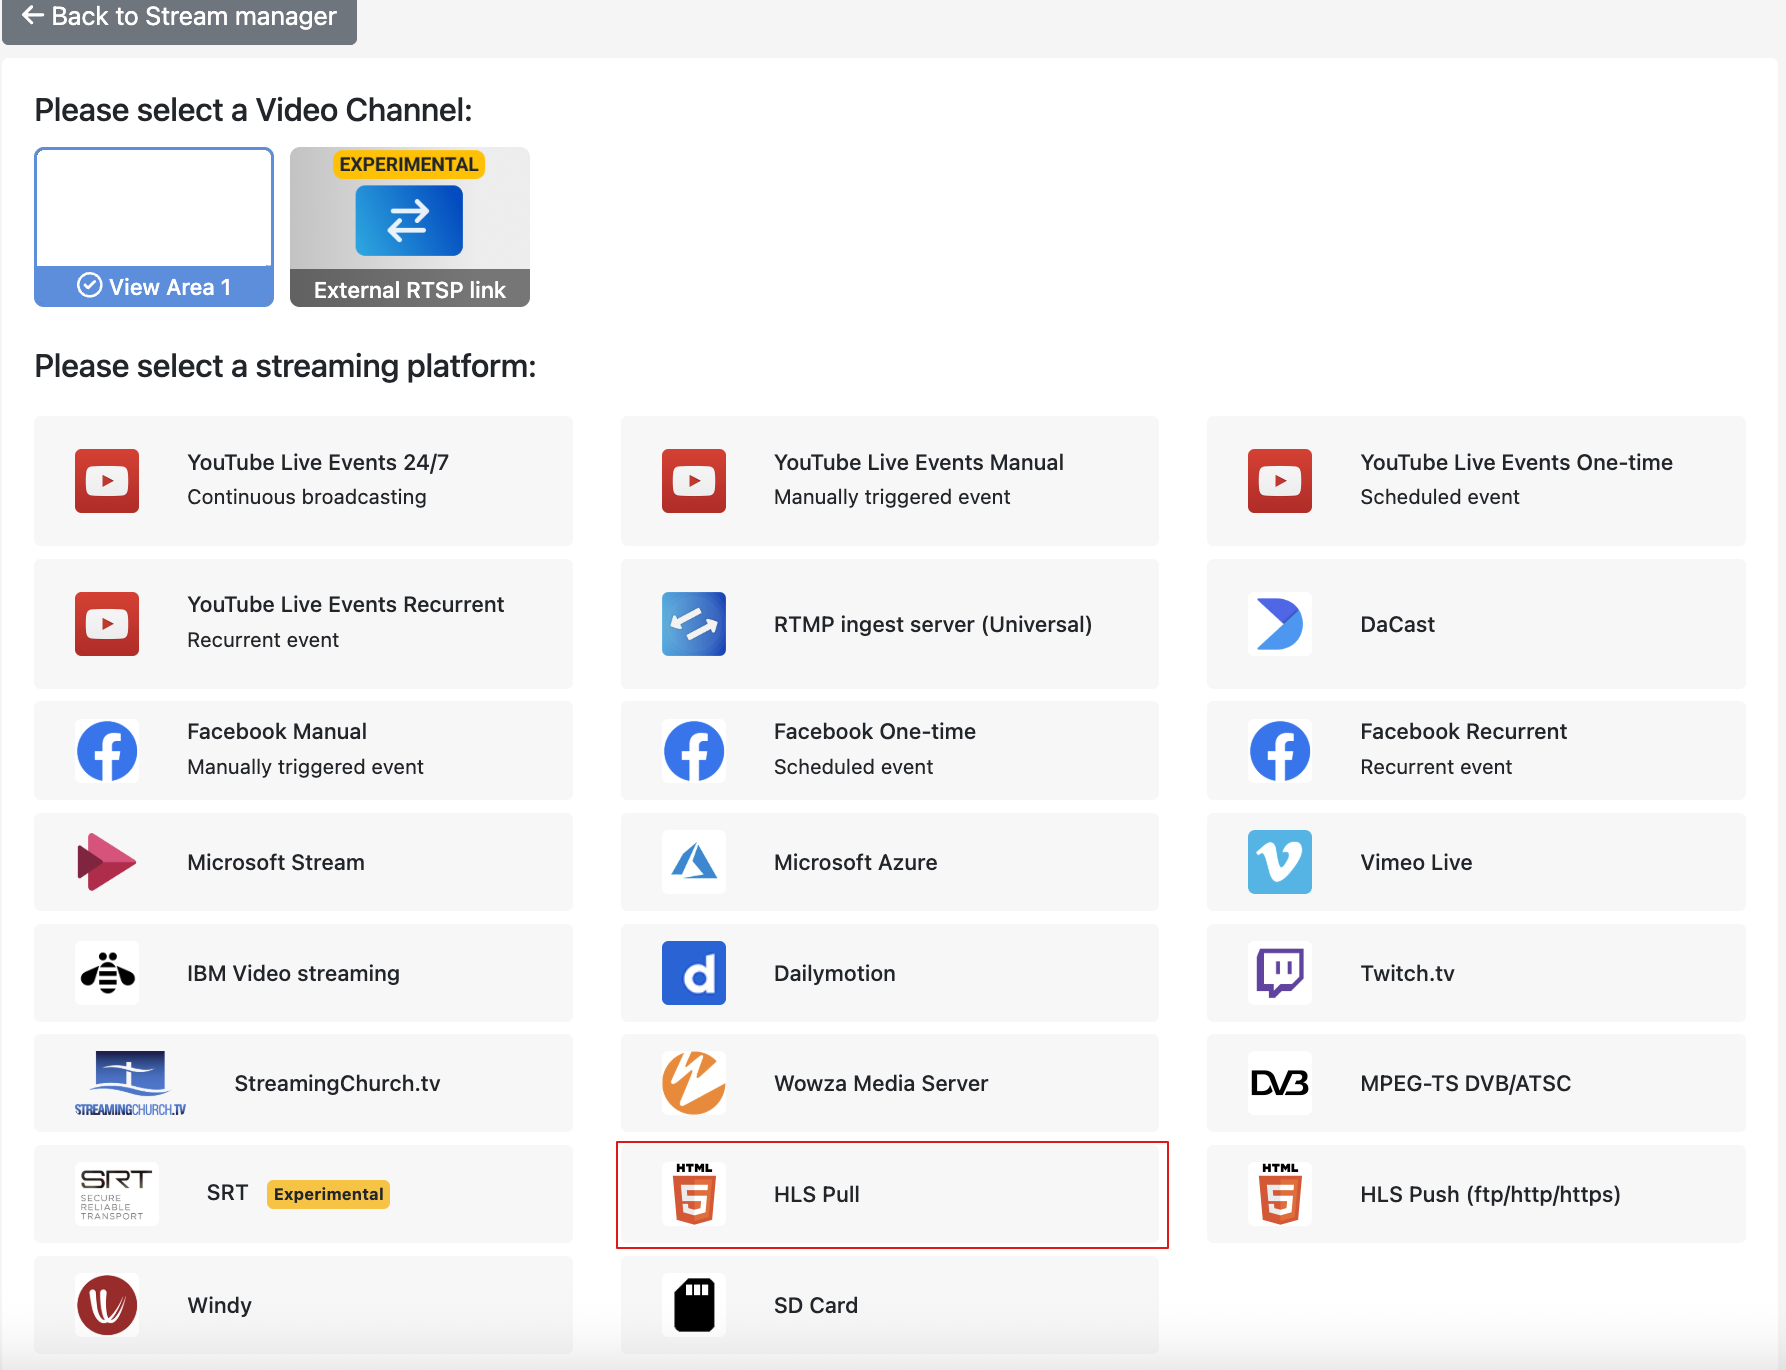Click the IBM Video streaming bee icon
1786x1370 pixels.
[x=107, y=972]
